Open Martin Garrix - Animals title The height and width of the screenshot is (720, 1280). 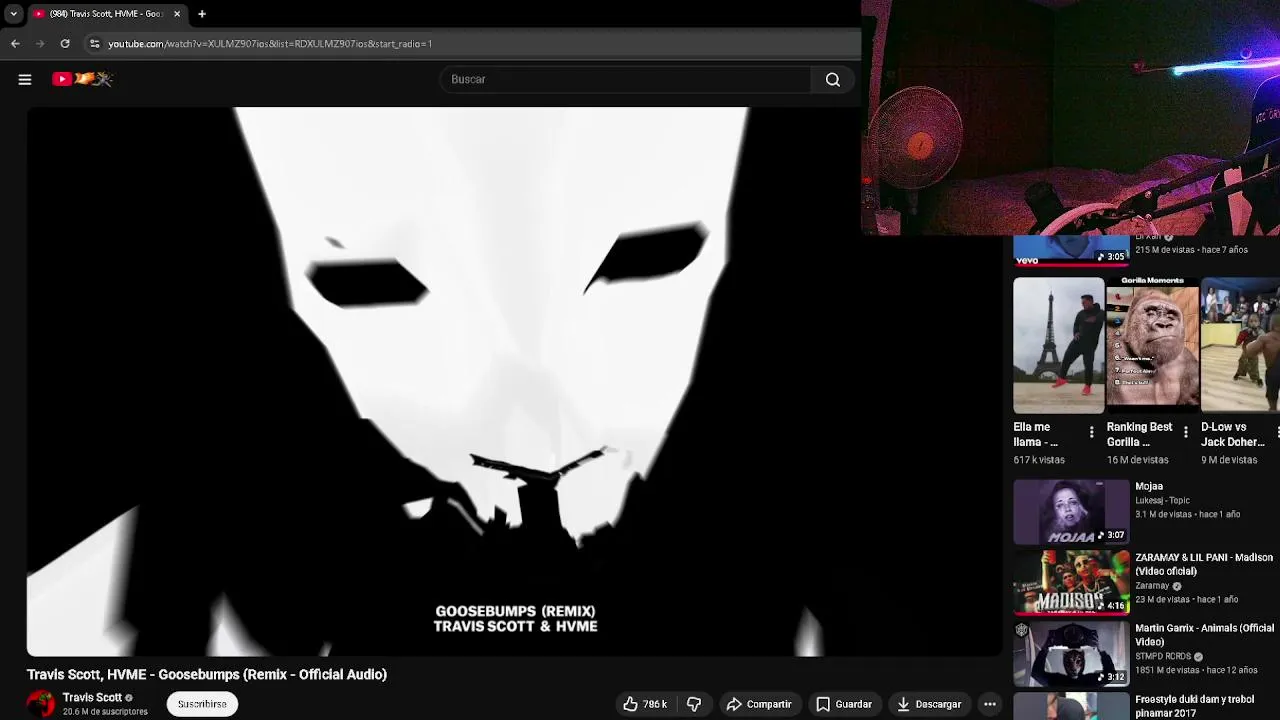pyautogui.click(x=1204, y=635)
